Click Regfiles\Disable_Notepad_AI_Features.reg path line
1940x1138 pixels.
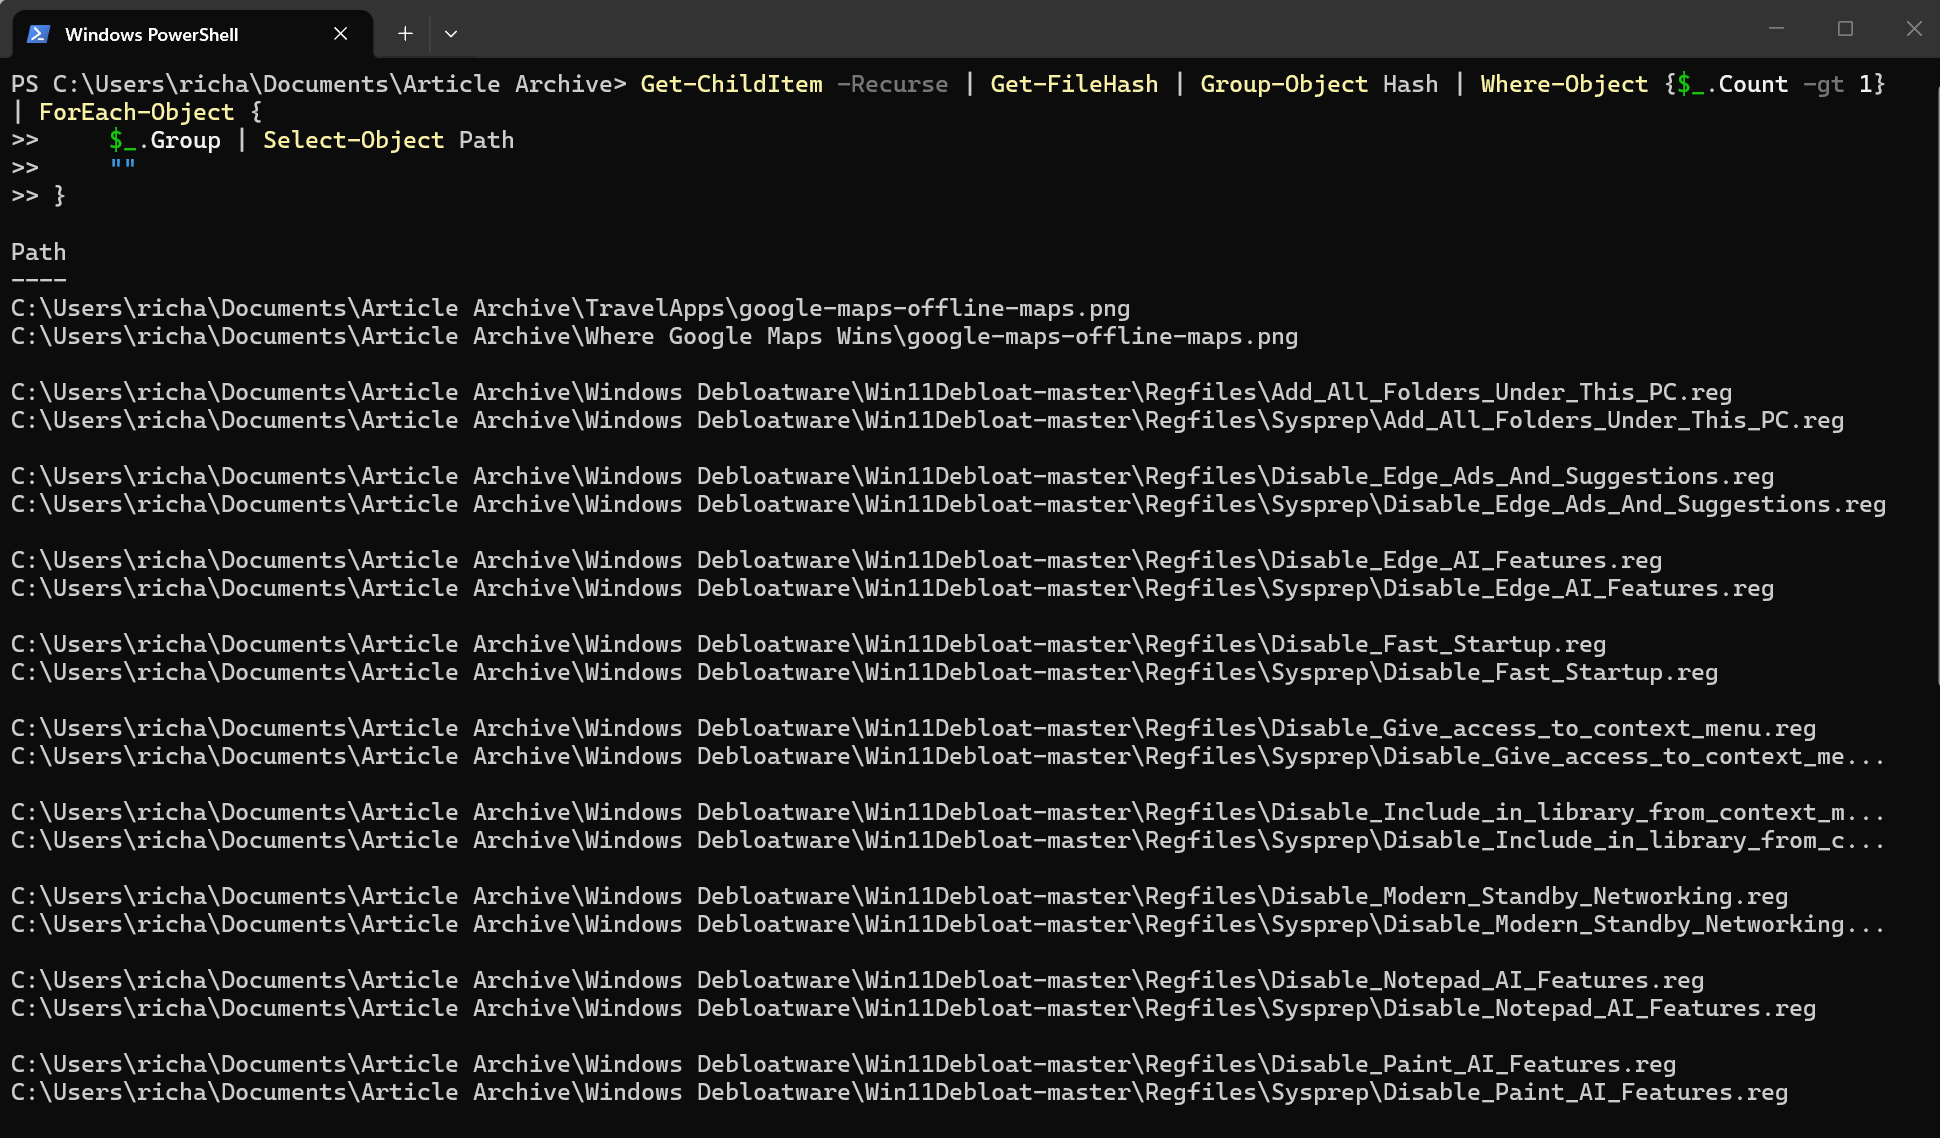[x=857, y=980]
